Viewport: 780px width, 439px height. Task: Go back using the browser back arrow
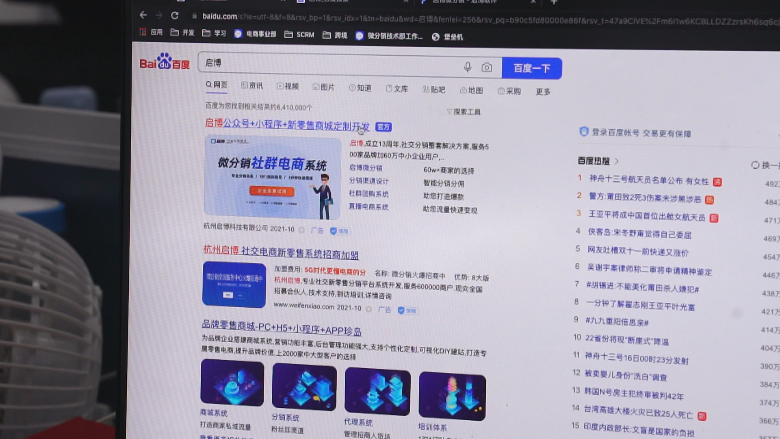click(143, 15)
